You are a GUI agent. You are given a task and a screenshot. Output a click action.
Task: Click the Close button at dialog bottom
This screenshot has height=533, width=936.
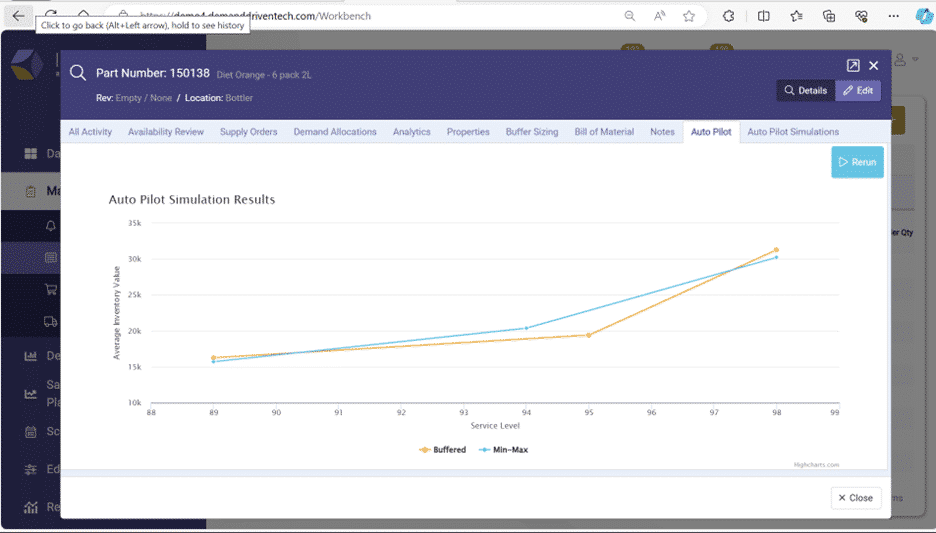point(855,497)
